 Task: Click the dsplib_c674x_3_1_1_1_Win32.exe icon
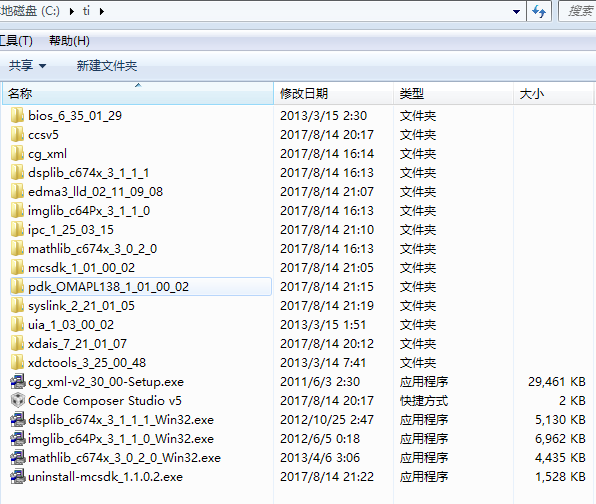(17, 419)
